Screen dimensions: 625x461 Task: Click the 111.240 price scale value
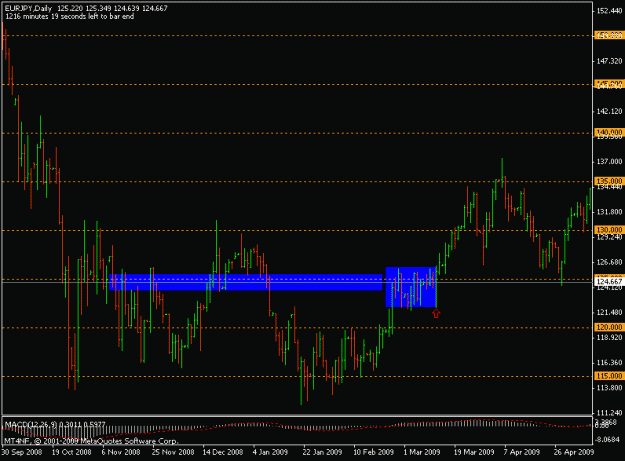609,413
